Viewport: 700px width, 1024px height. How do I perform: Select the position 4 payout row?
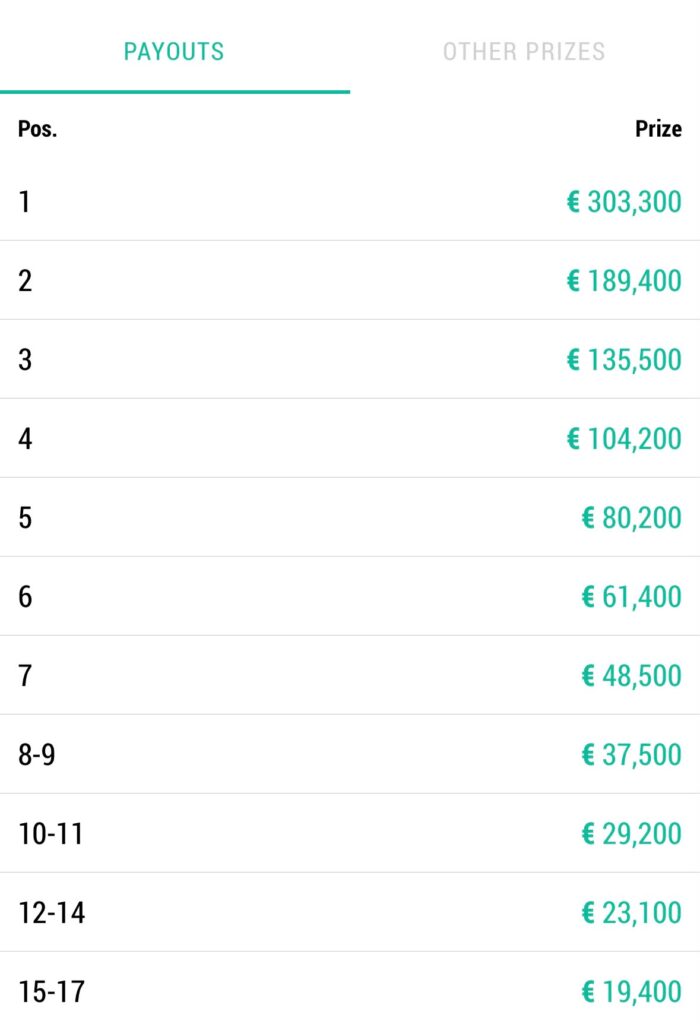click(x=350, y=438)
